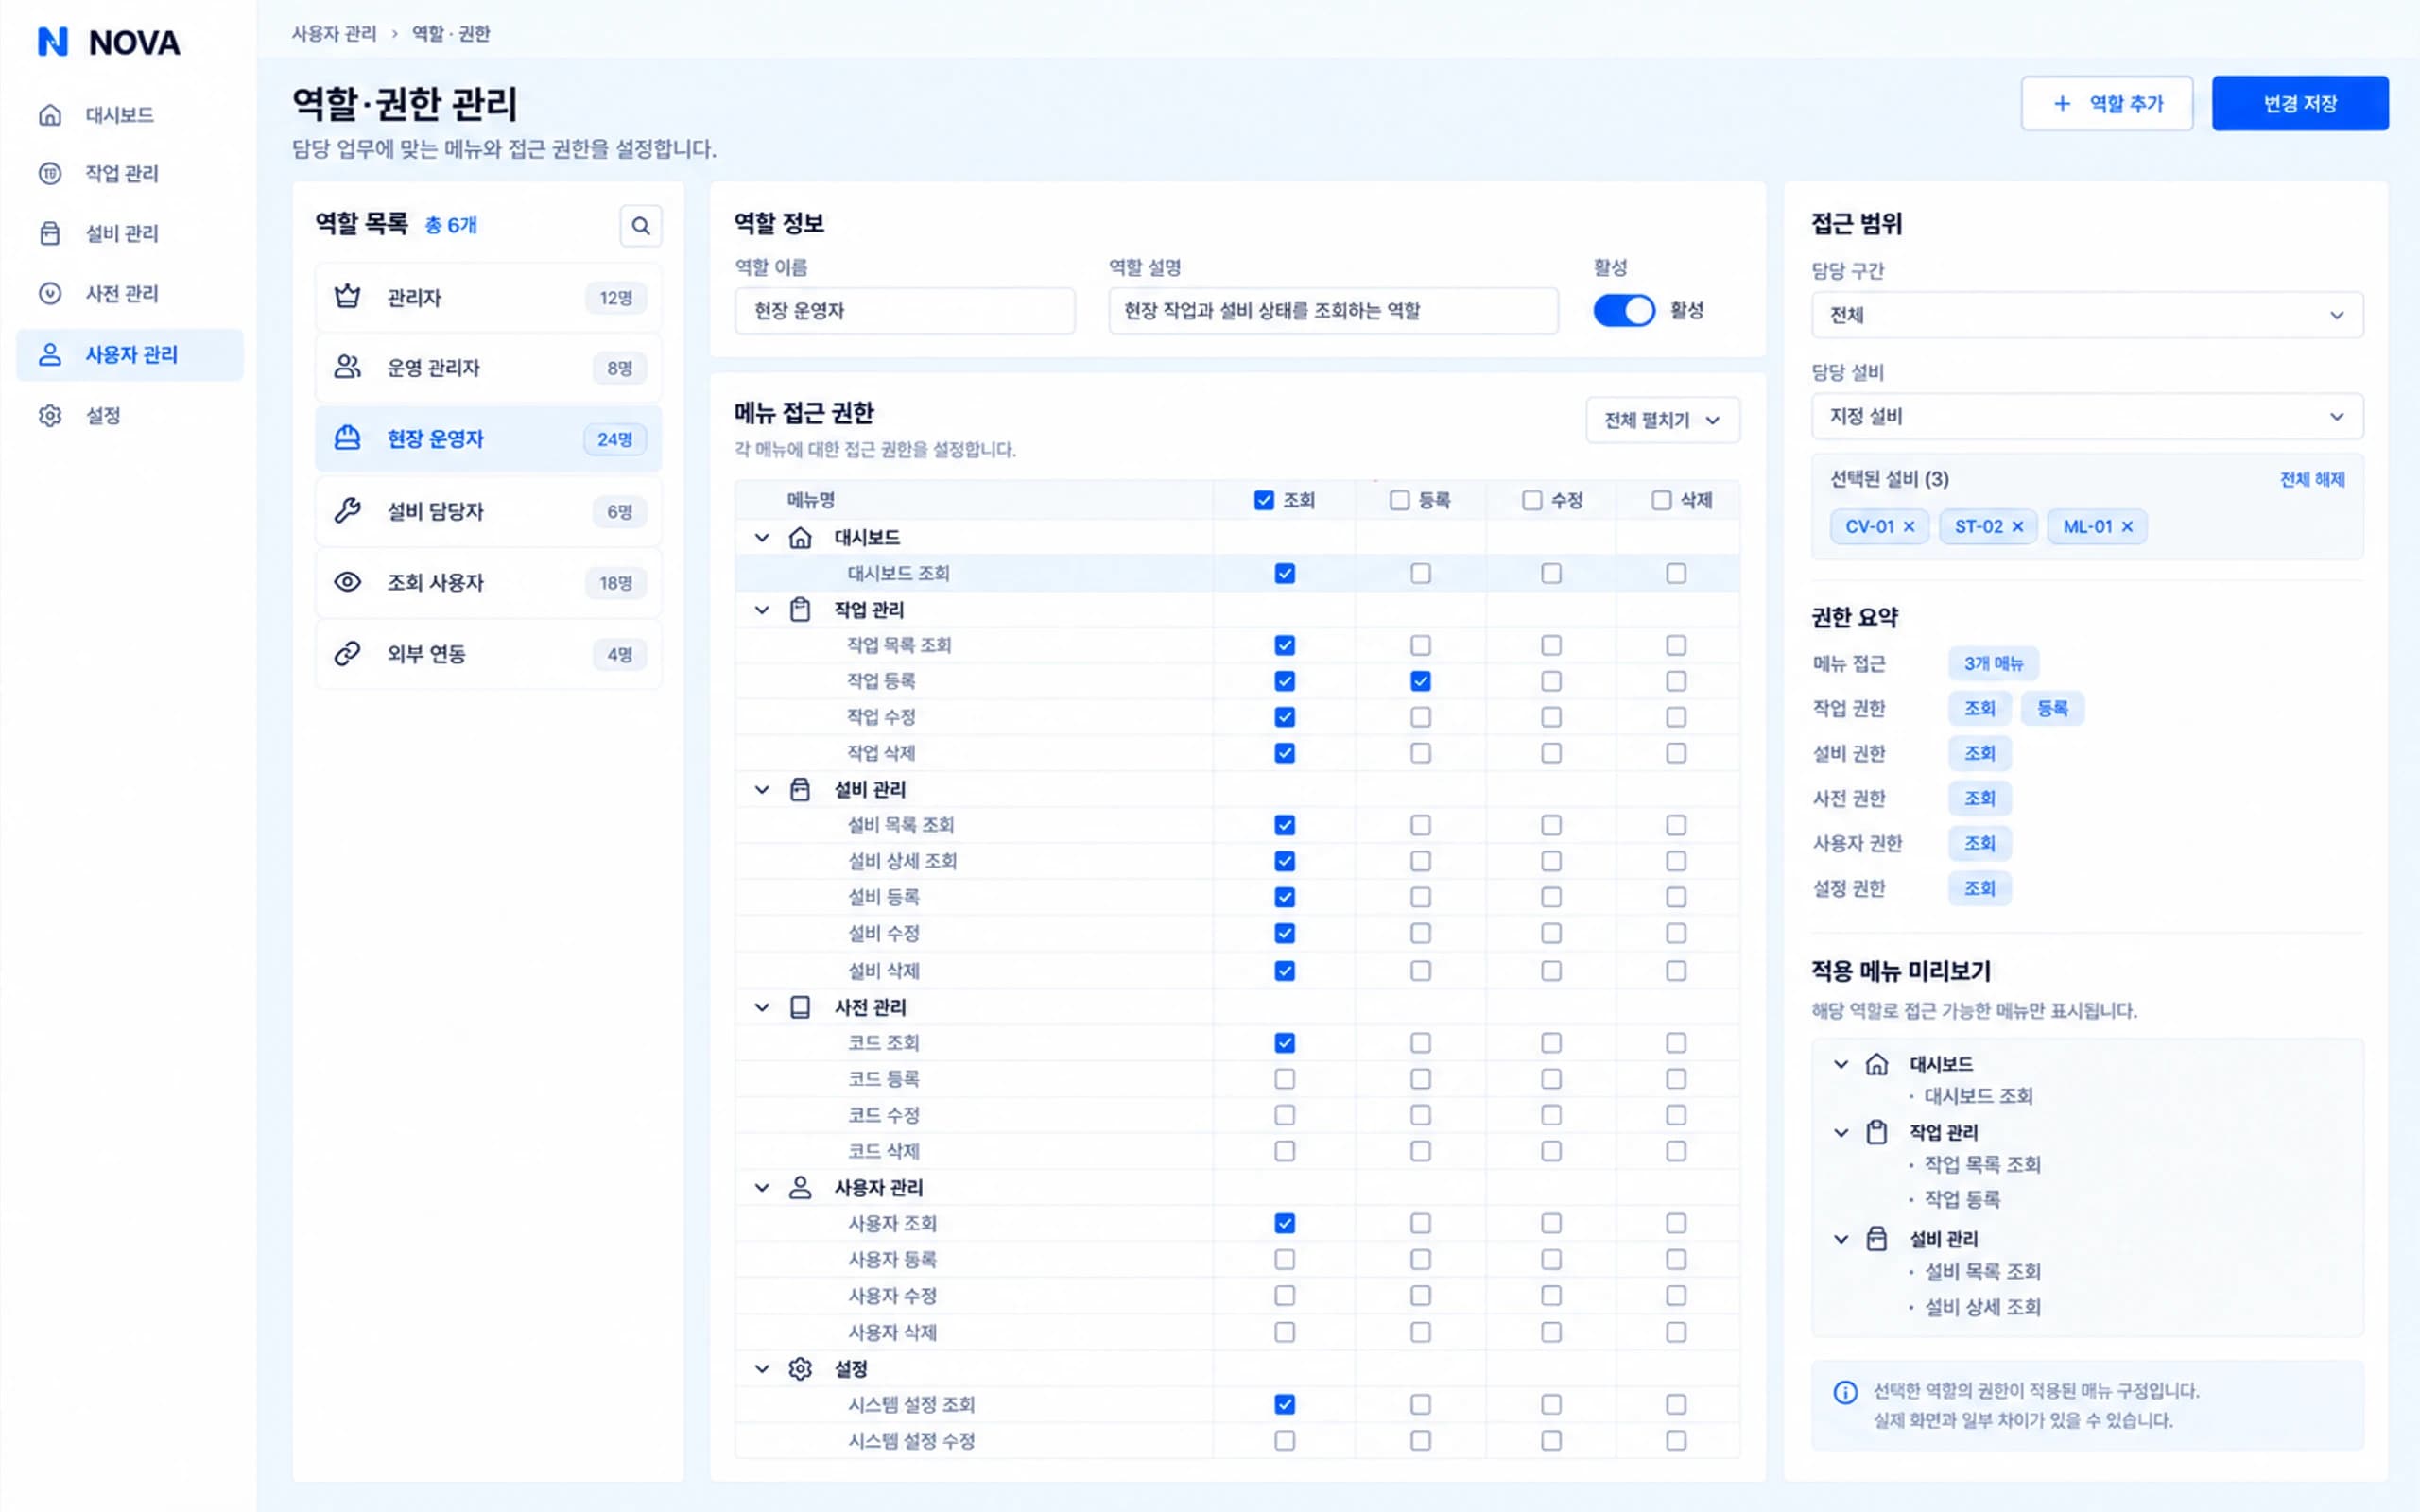
Task: Check the 조회 box for 코드 등록
Action: point(1285,1079)
